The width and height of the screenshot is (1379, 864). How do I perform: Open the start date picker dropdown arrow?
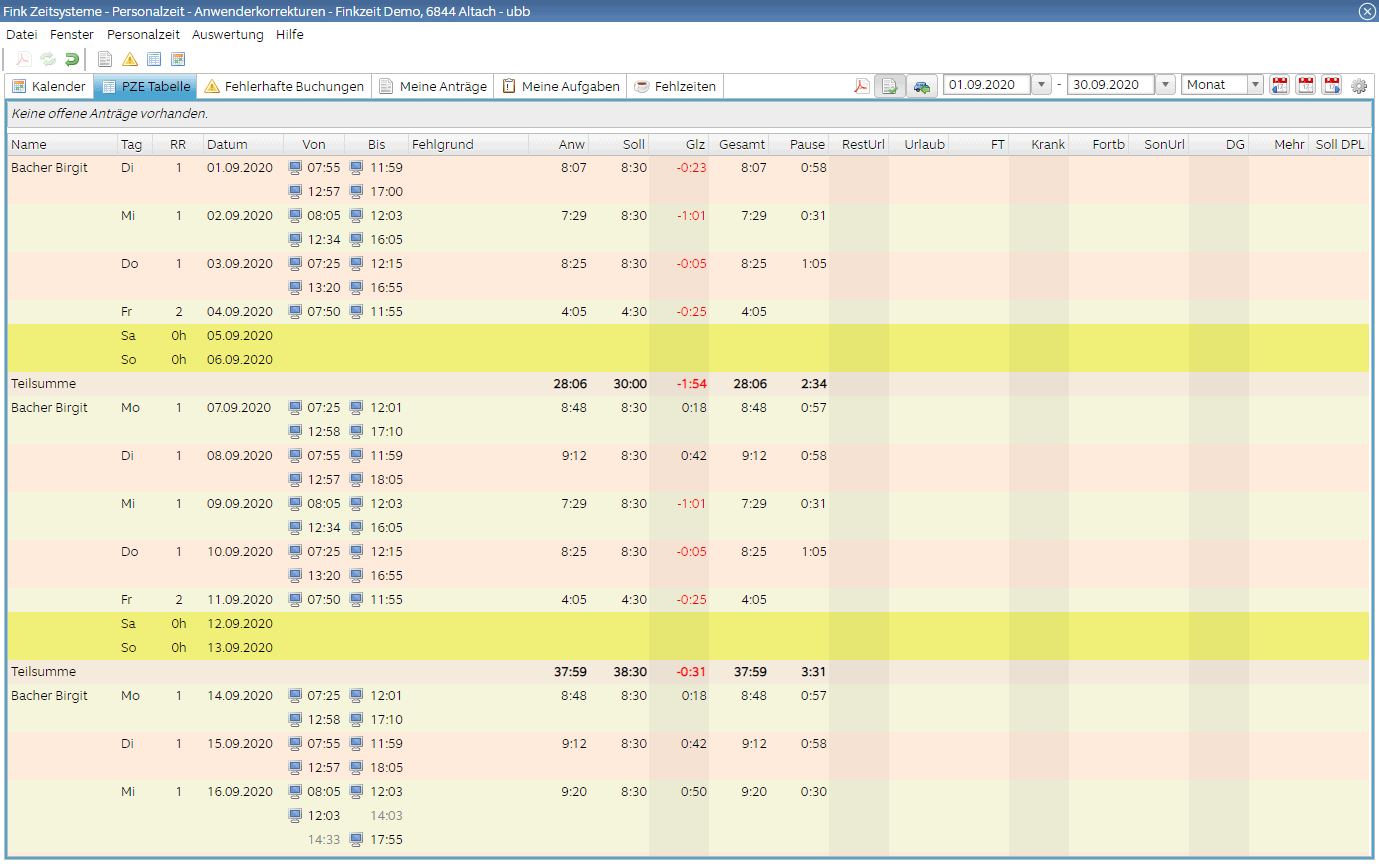1042,85
